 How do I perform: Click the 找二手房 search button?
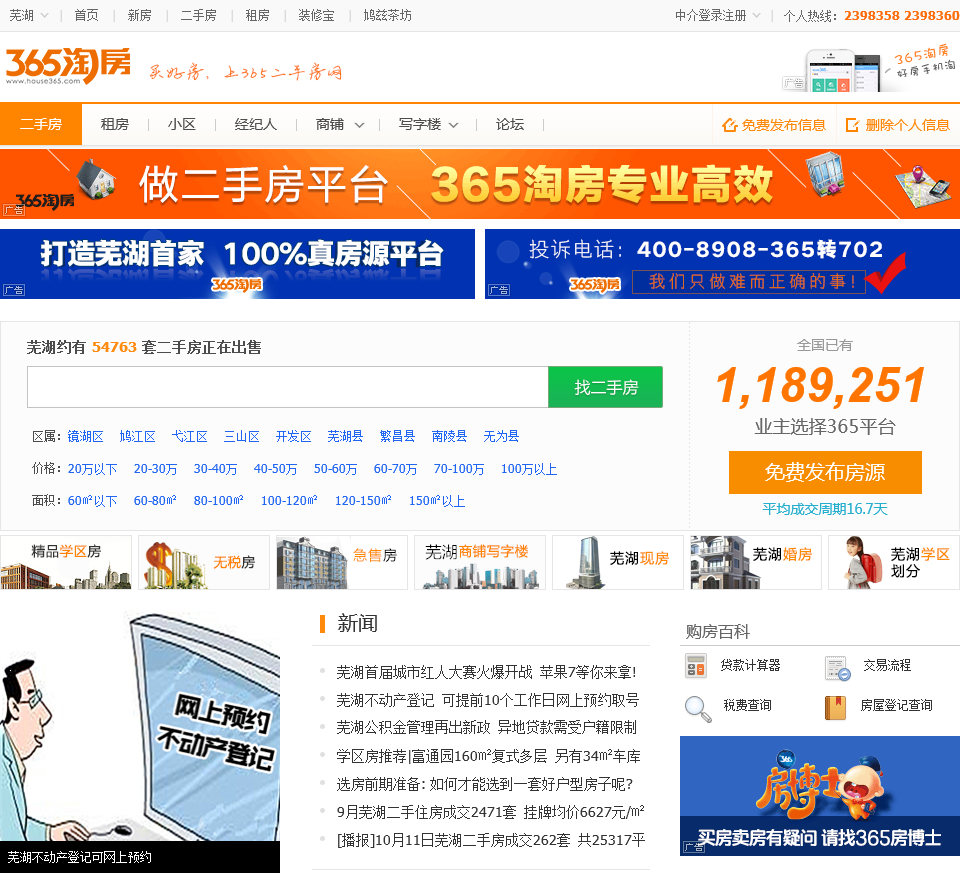click(x=606, y=387)
